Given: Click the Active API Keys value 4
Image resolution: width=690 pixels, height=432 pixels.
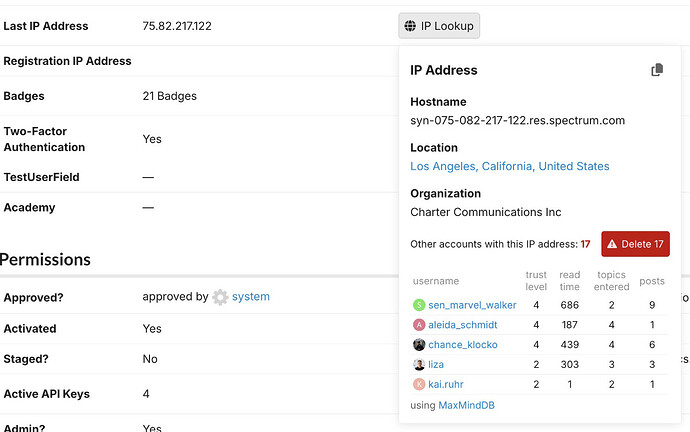Looking at the screenshot, I should (x=146, y=394).
